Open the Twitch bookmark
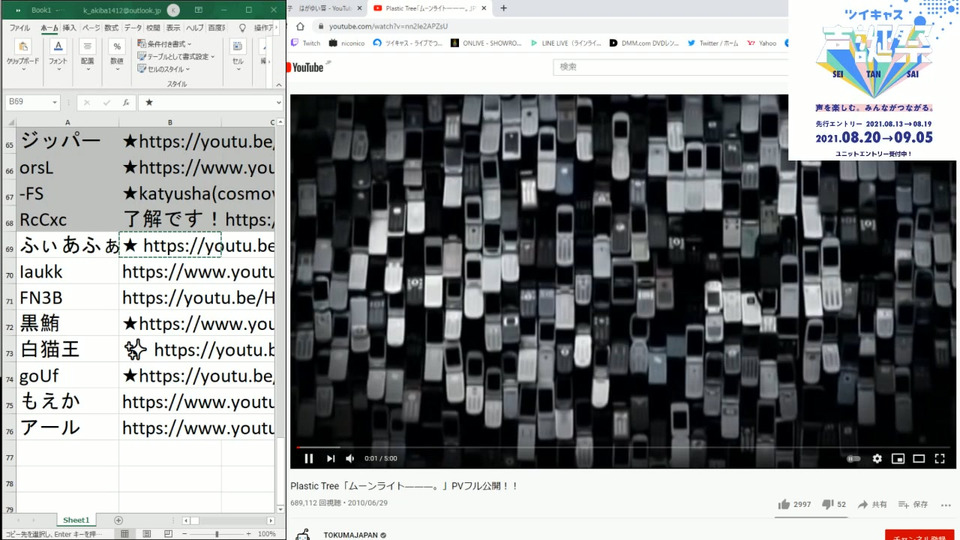 306,43
